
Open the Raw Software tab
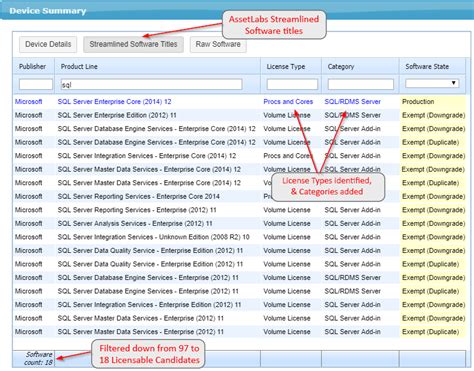point(218,44)
